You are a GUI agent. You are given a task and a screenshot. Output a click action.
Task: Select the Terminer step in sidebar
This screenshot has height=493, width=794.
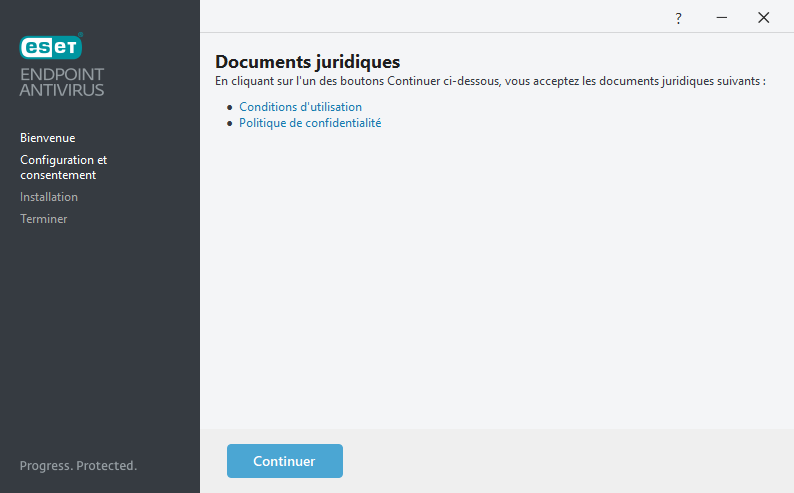[x=44, y=219]
